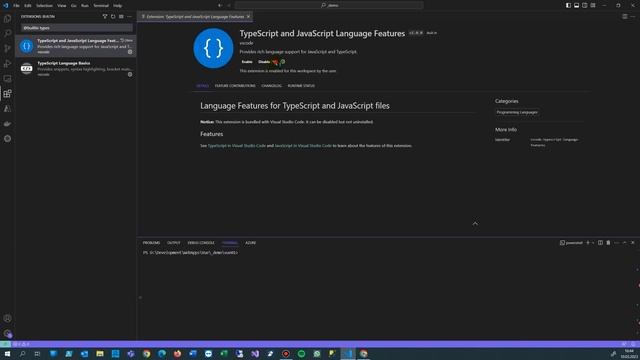Switch to the Details tab
The image size is (640, 360).
[x=202, y=86]
